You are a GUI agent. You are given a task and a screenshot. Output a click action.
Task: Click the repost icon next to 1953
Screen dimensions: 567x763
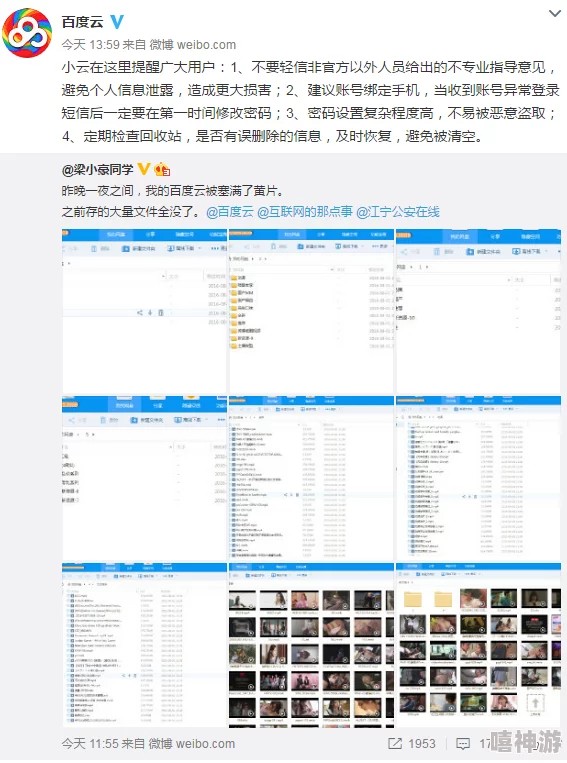pyautogui.click(x=395, y=744)
